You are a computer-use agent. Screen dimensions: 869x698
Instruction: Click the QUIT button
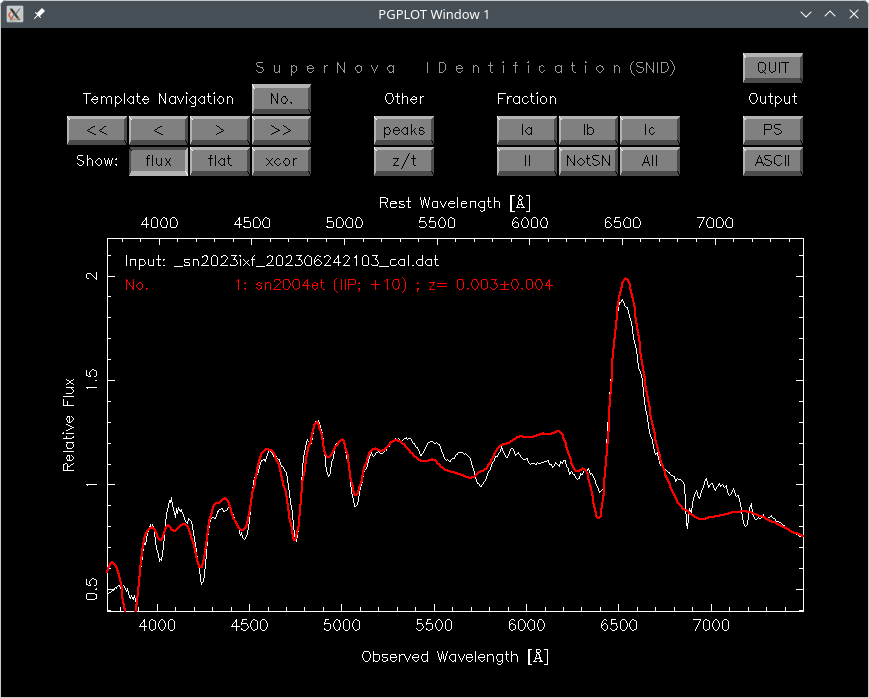click(x=773, y=68)
